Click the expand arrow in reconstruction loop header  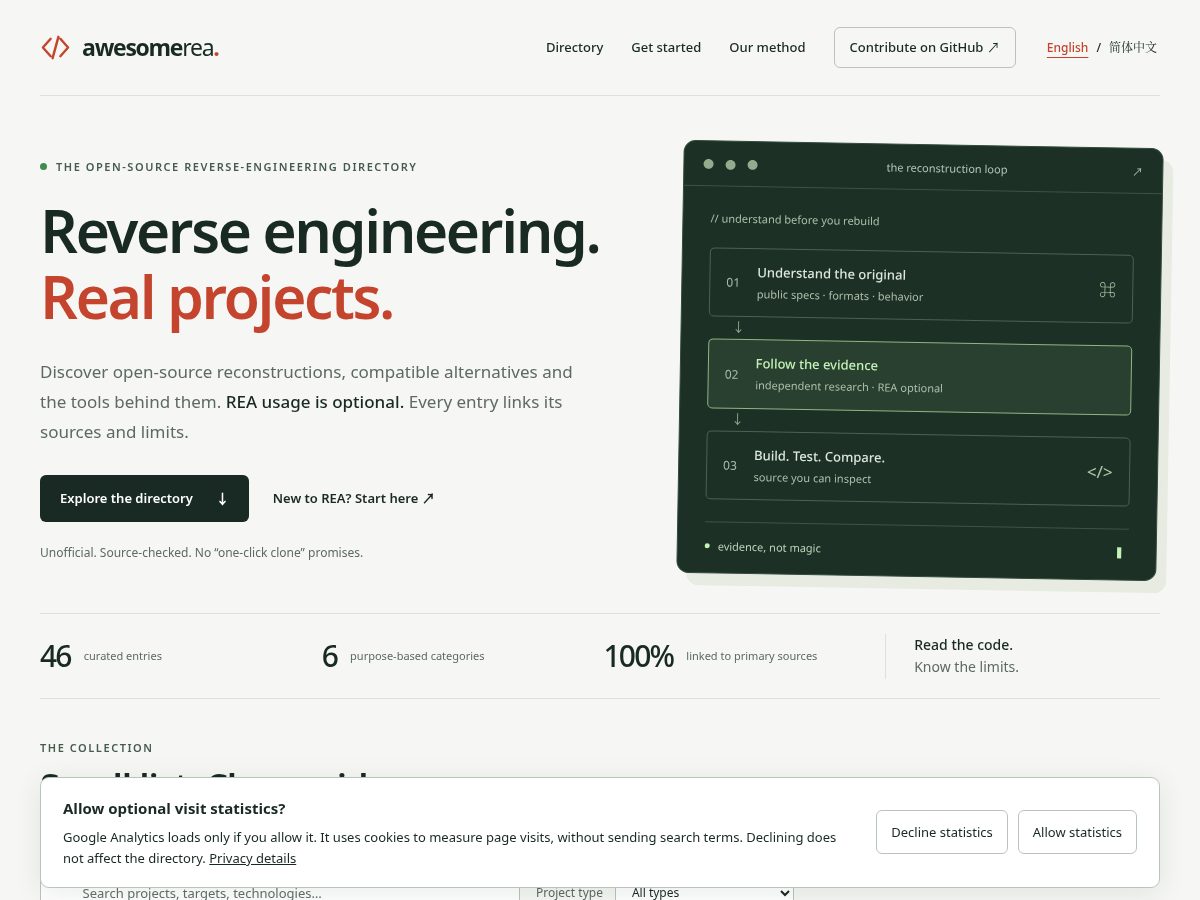pos(1137,172)
